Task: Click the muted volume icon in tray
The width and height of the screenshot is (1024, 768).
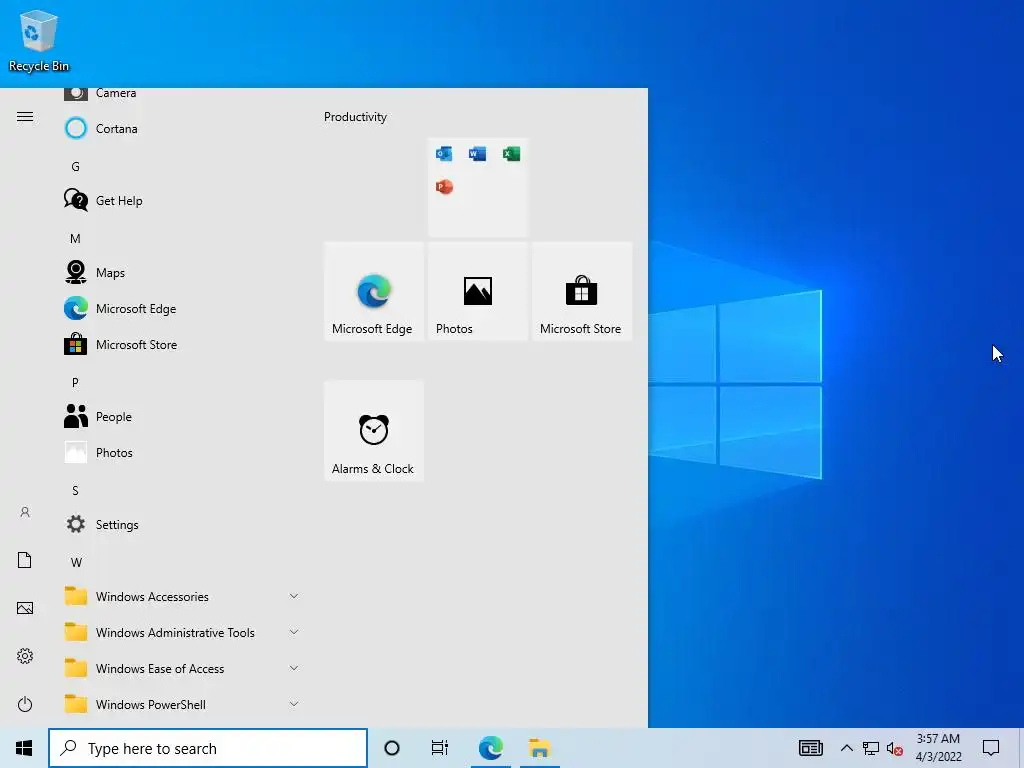Action: 895,748
